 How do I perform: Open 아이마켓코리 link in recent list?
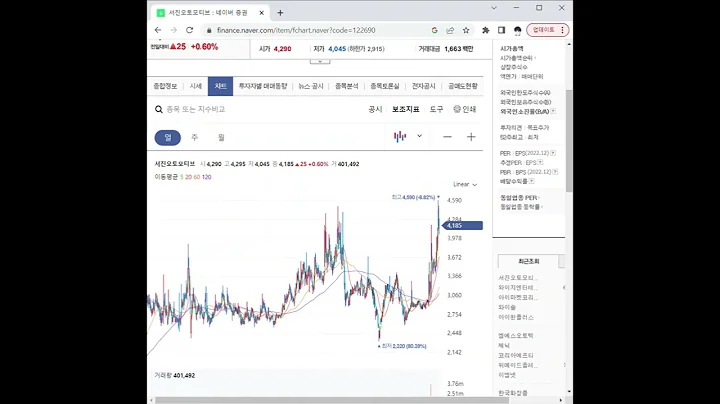point(518,297)
